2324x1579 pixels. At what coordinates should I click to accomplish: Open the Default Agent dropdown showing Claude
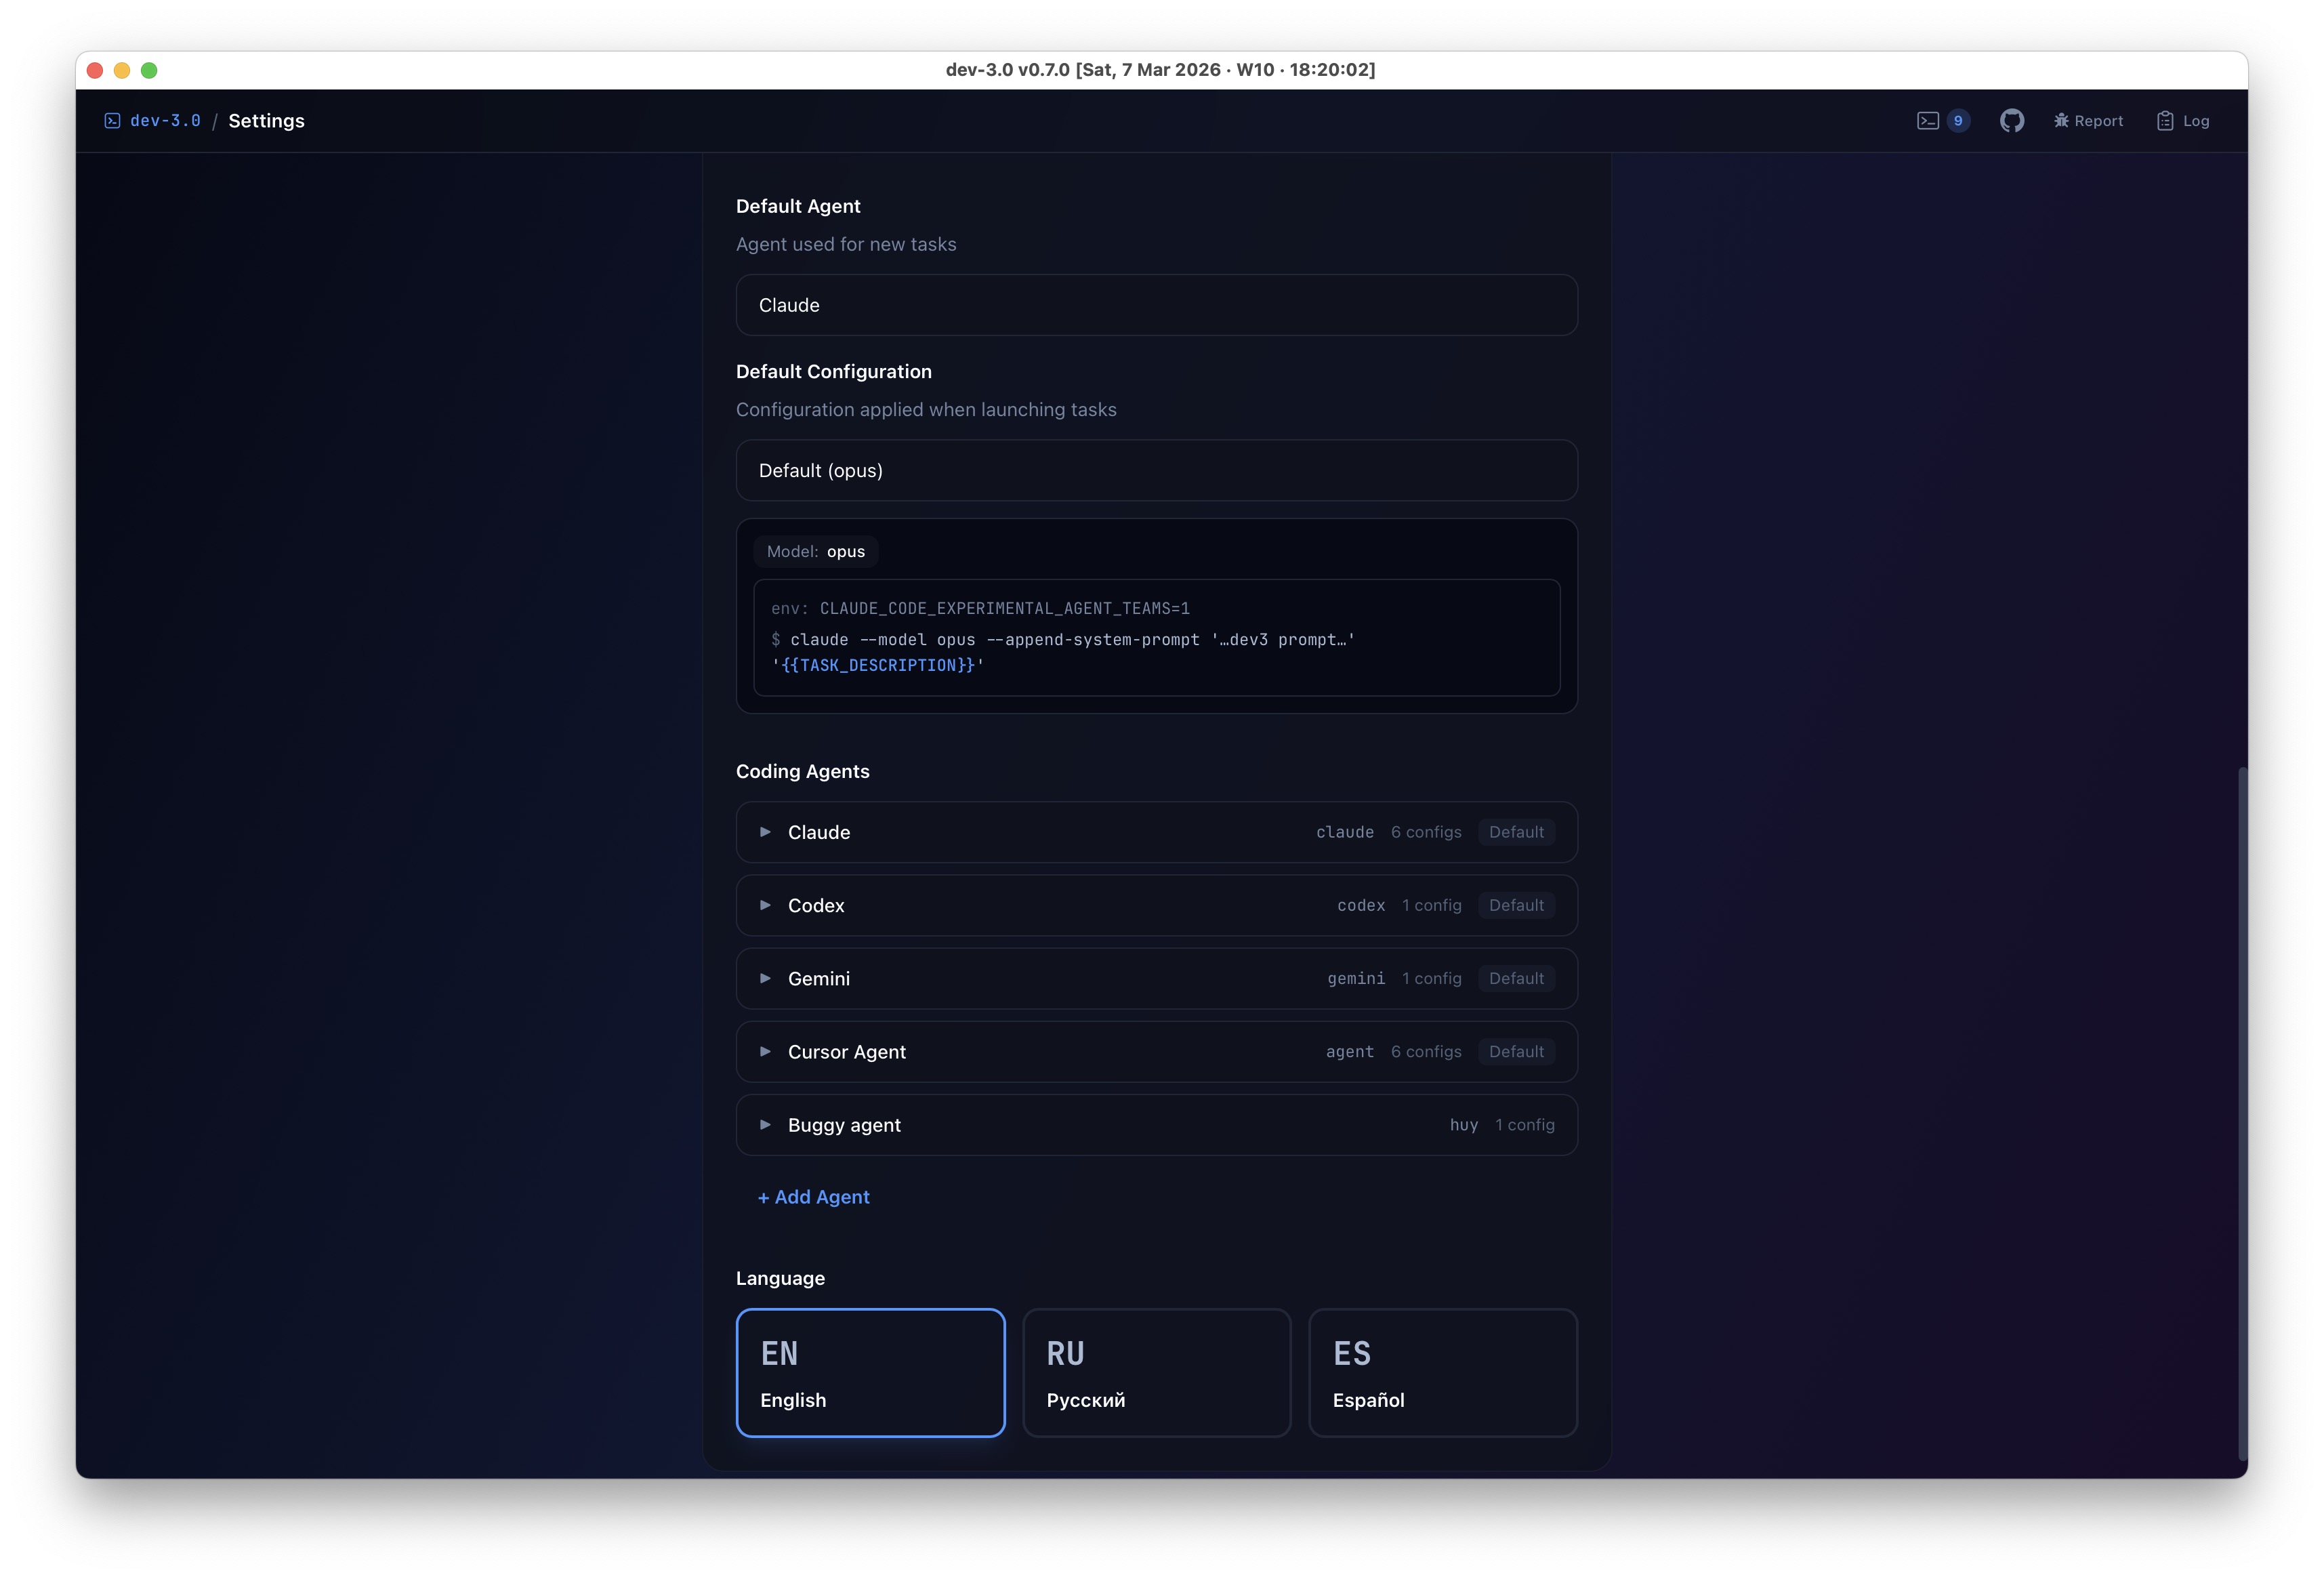[1156, 305]
